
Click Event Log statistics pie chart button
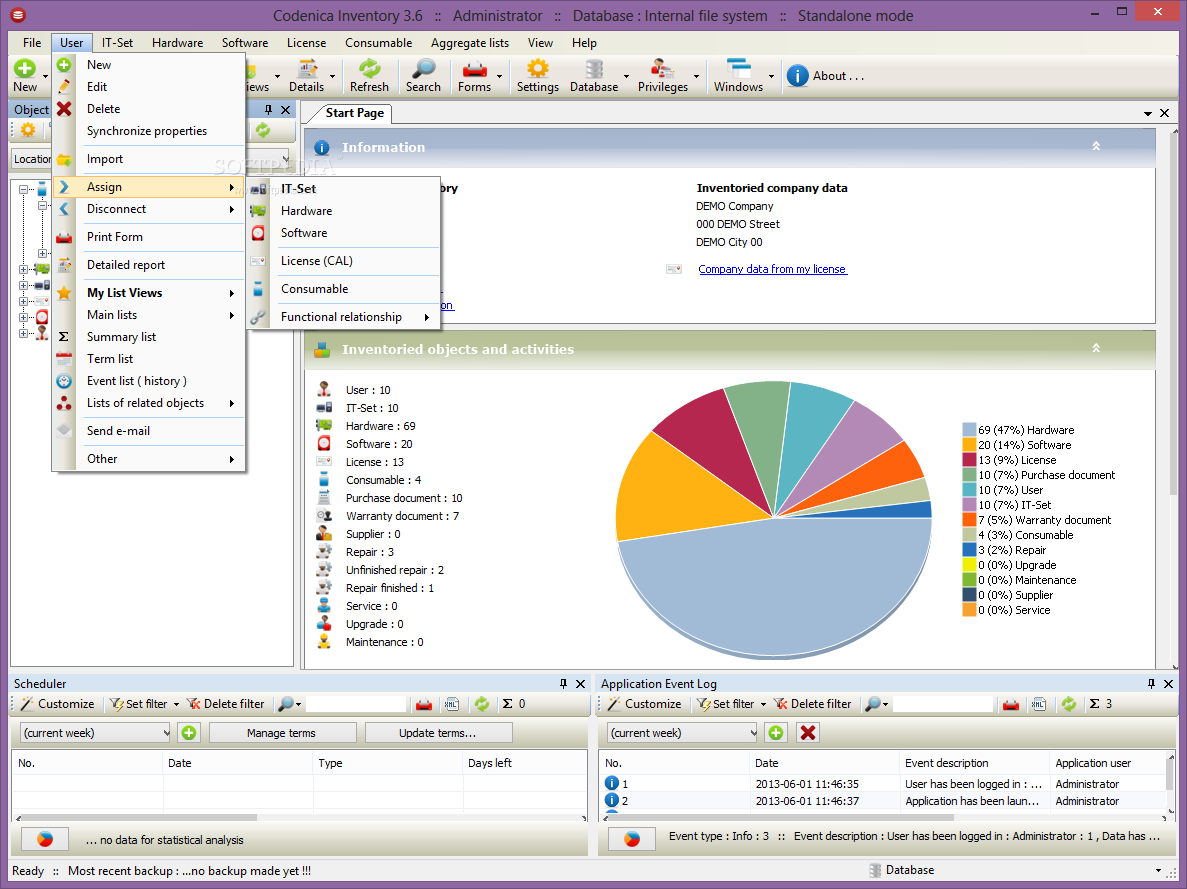pyautogui.click(x=632, y=839)
